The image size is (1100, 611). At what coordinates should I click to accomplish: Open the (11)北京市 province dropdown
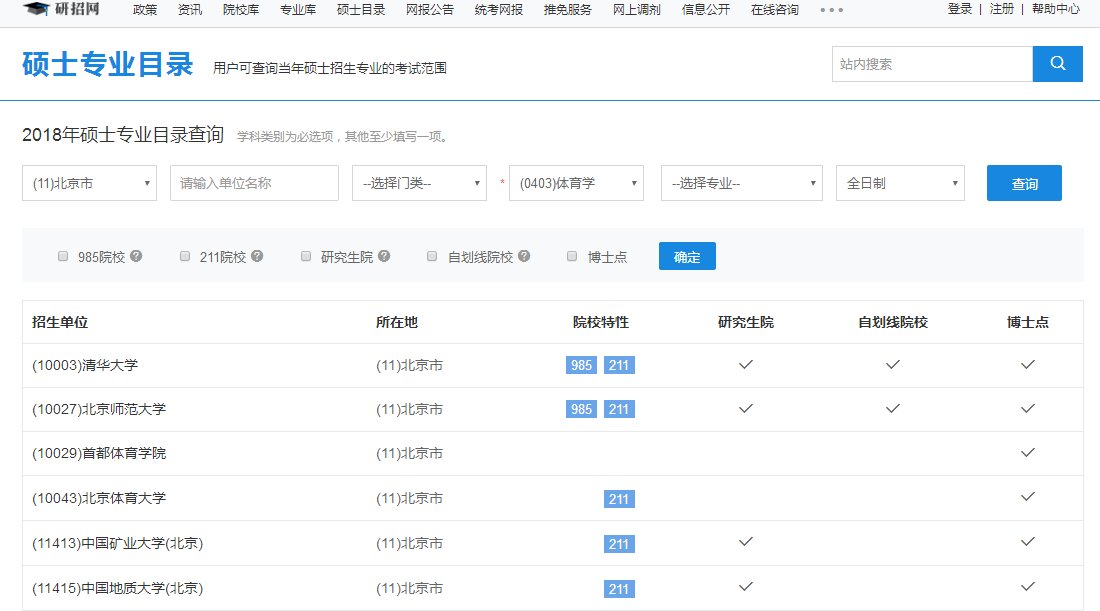click(x=88, y=183)
